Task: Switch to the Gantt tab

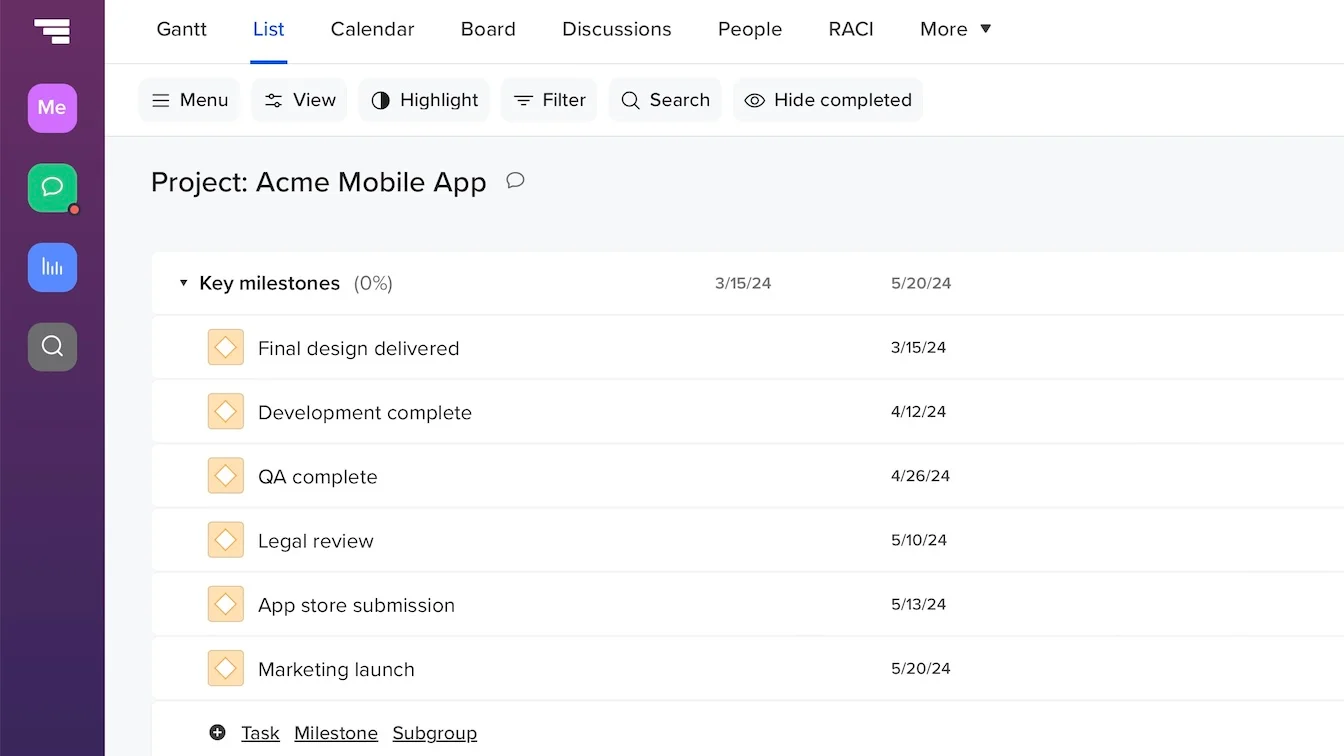Action: pos(182,29)
